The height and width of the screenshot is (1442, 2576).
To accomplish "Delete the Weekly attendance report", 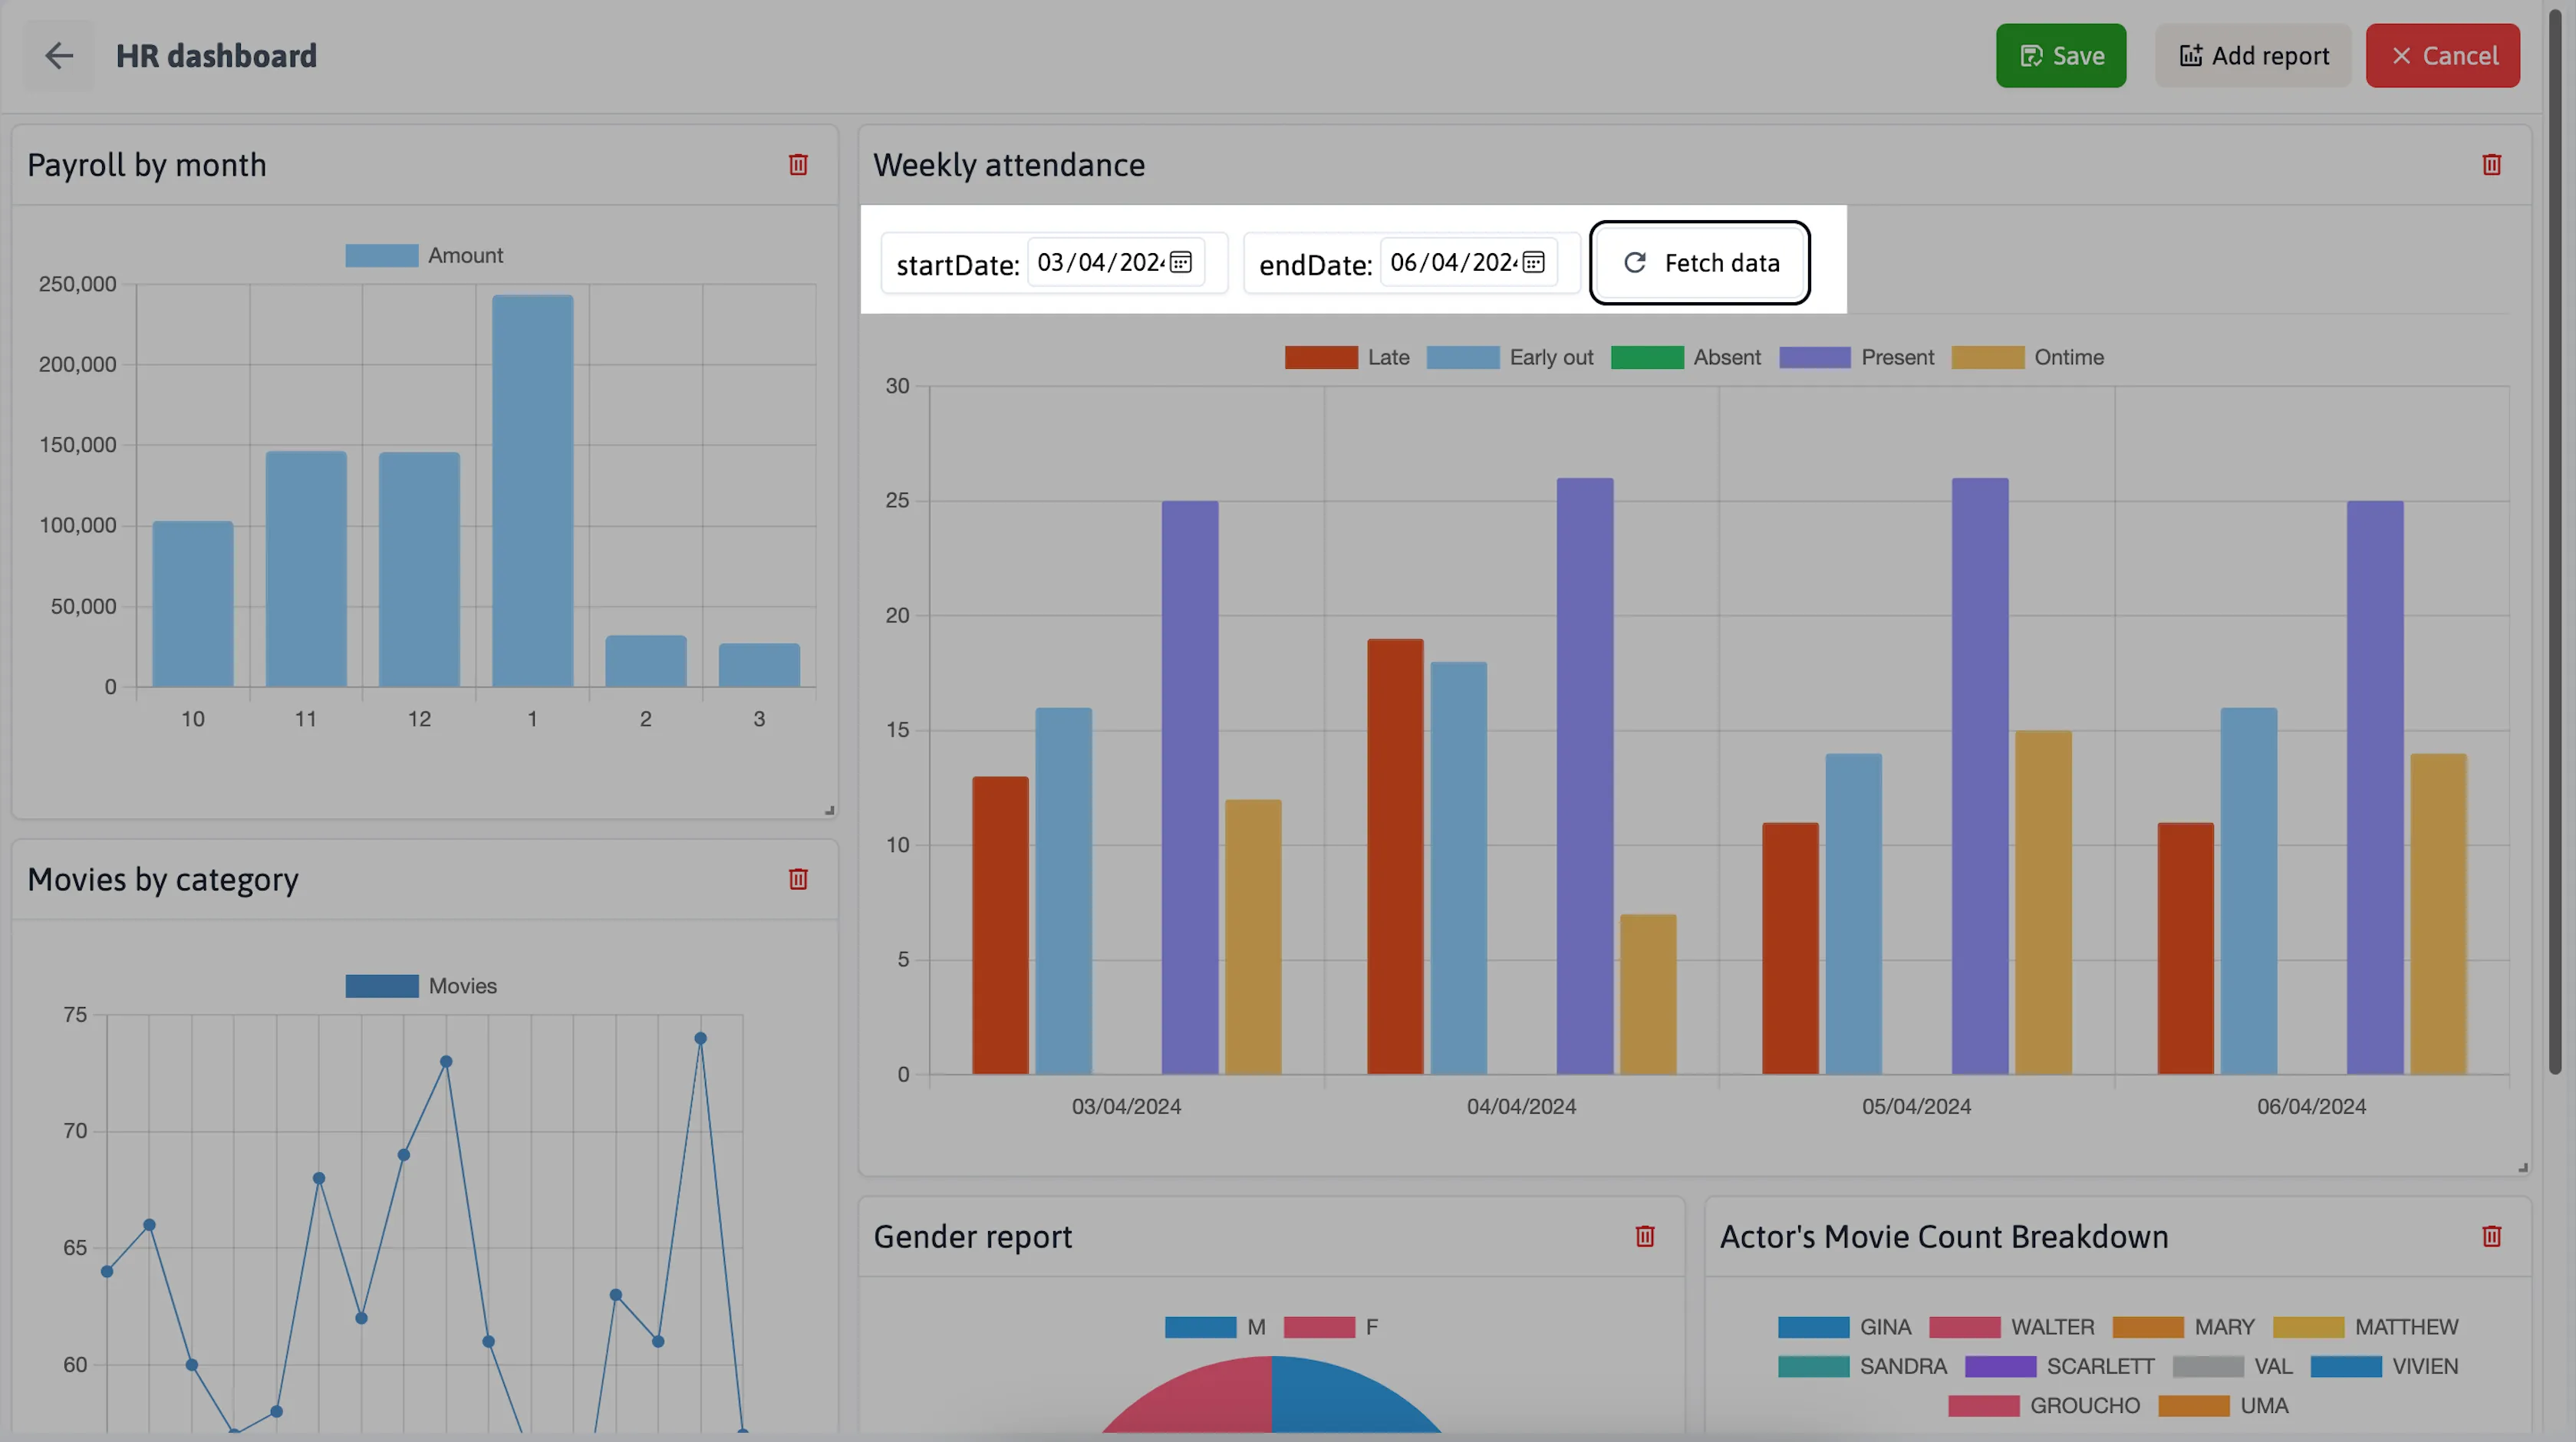I will coord(2491,165).
